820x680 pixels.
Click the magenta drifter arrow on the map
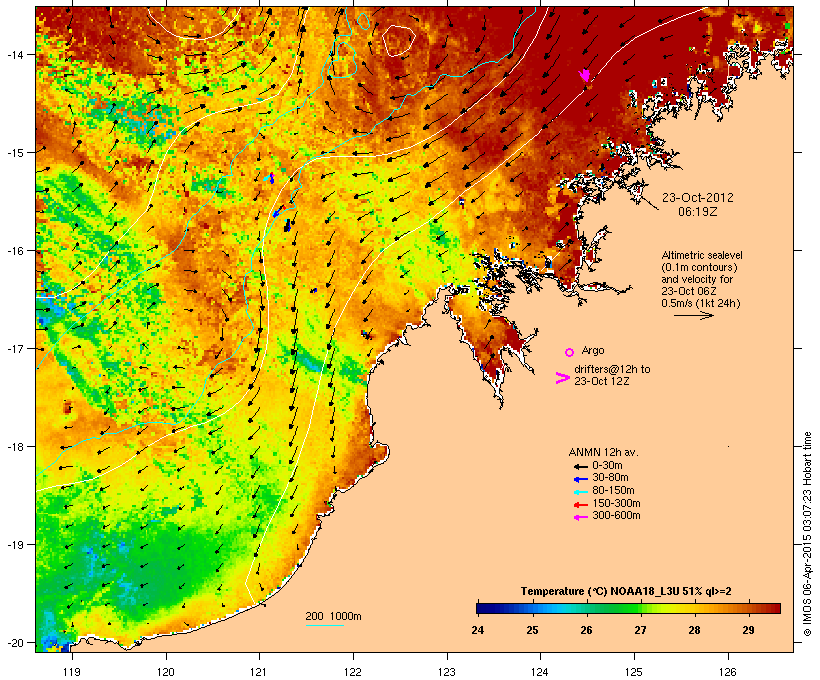(x=585, y=75)
